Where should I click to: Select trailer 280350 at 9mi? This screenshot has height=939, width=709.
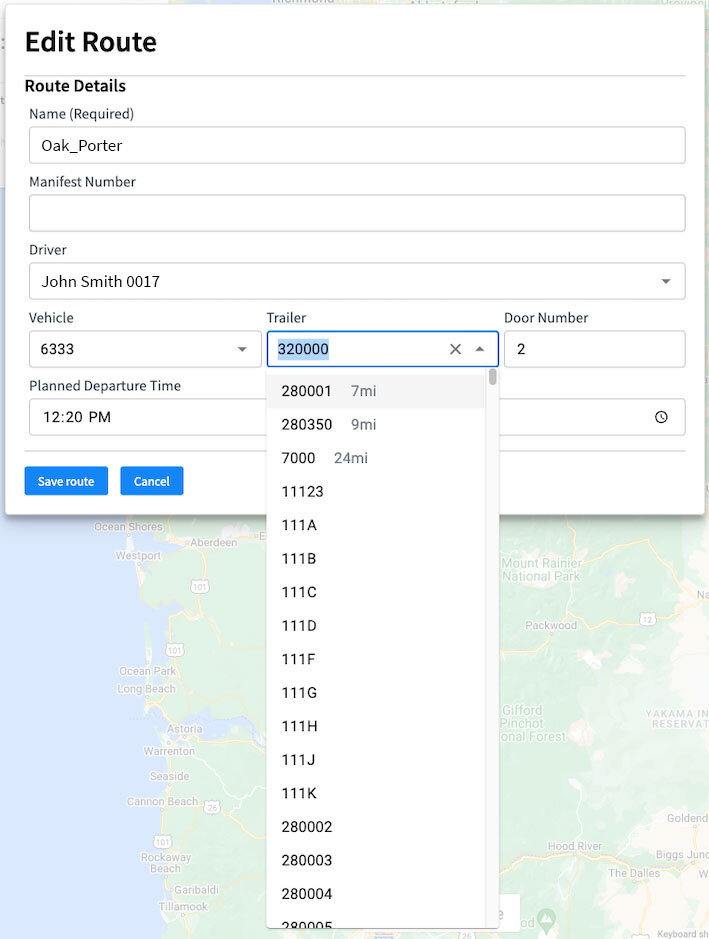(376, 425)
